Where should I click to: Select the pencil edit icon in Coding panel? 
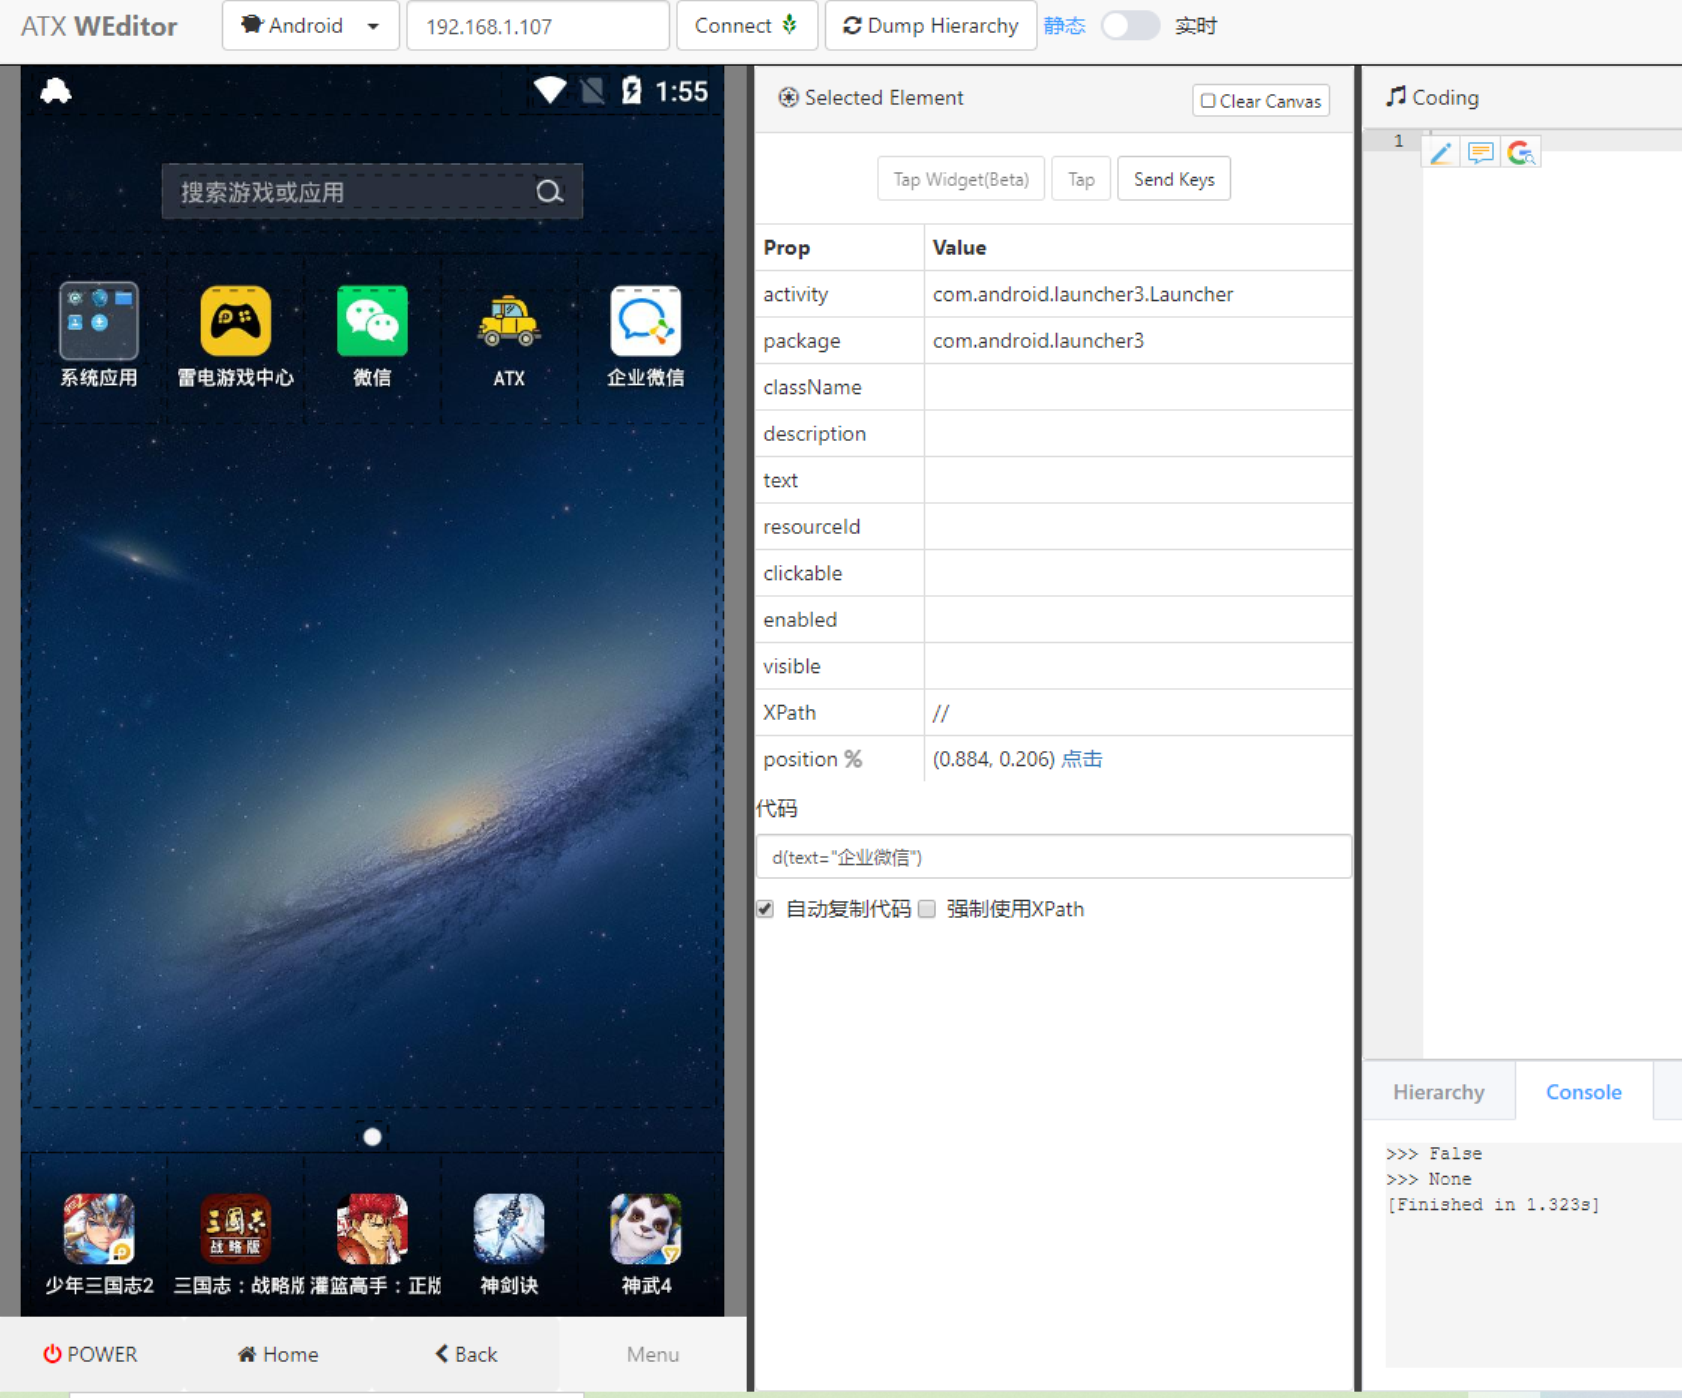[x=1440, y=152]
